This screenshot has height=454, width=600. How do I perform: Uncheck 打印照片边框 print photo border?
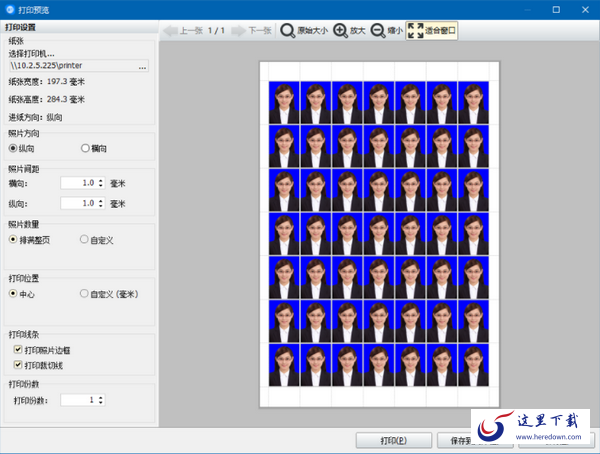18,351
